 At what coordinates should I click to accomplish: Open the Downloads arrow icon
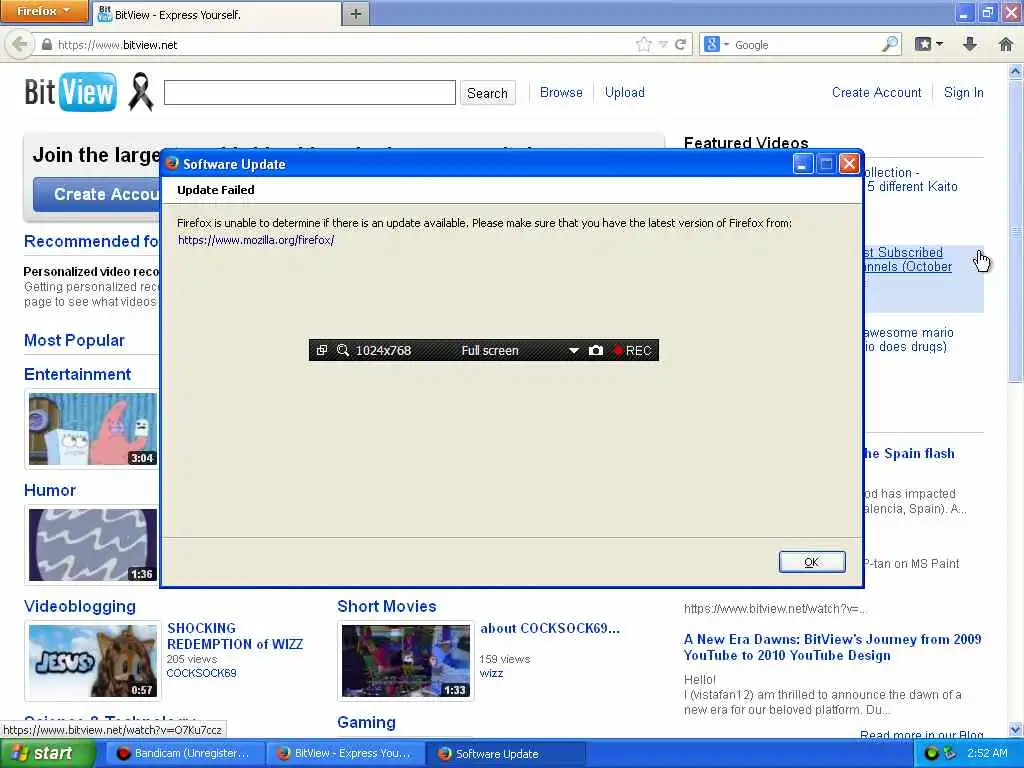point(970,44)
